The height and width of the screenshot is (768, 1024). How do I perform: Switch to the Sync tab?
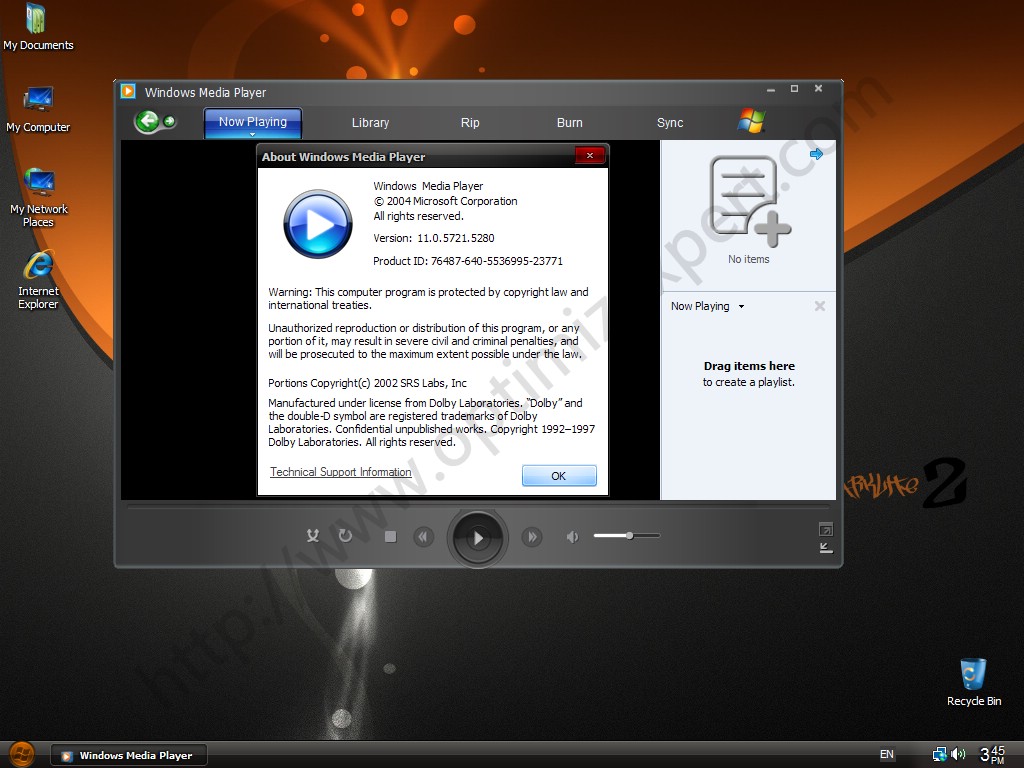click(x=670, y=123)
